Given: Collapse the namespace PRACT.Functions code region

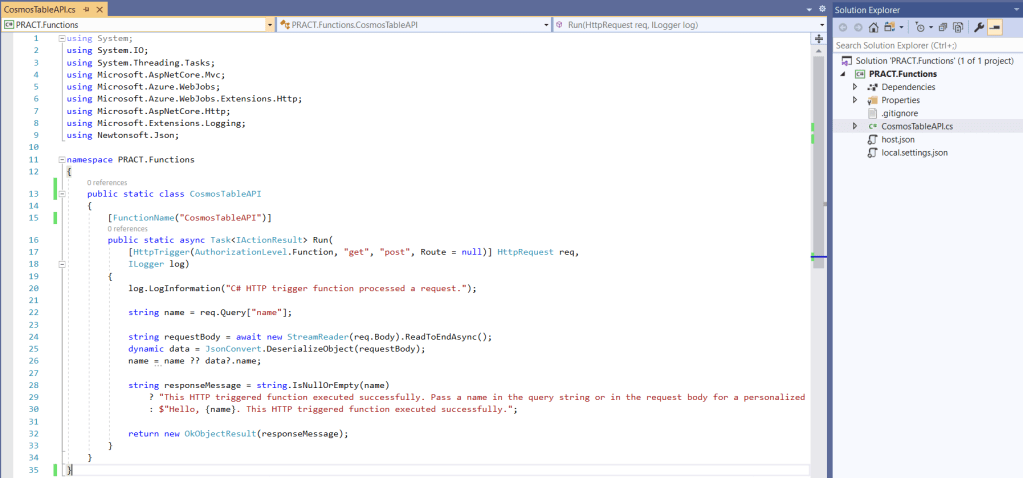Looking at the screenshot, I should pos(61,159).
